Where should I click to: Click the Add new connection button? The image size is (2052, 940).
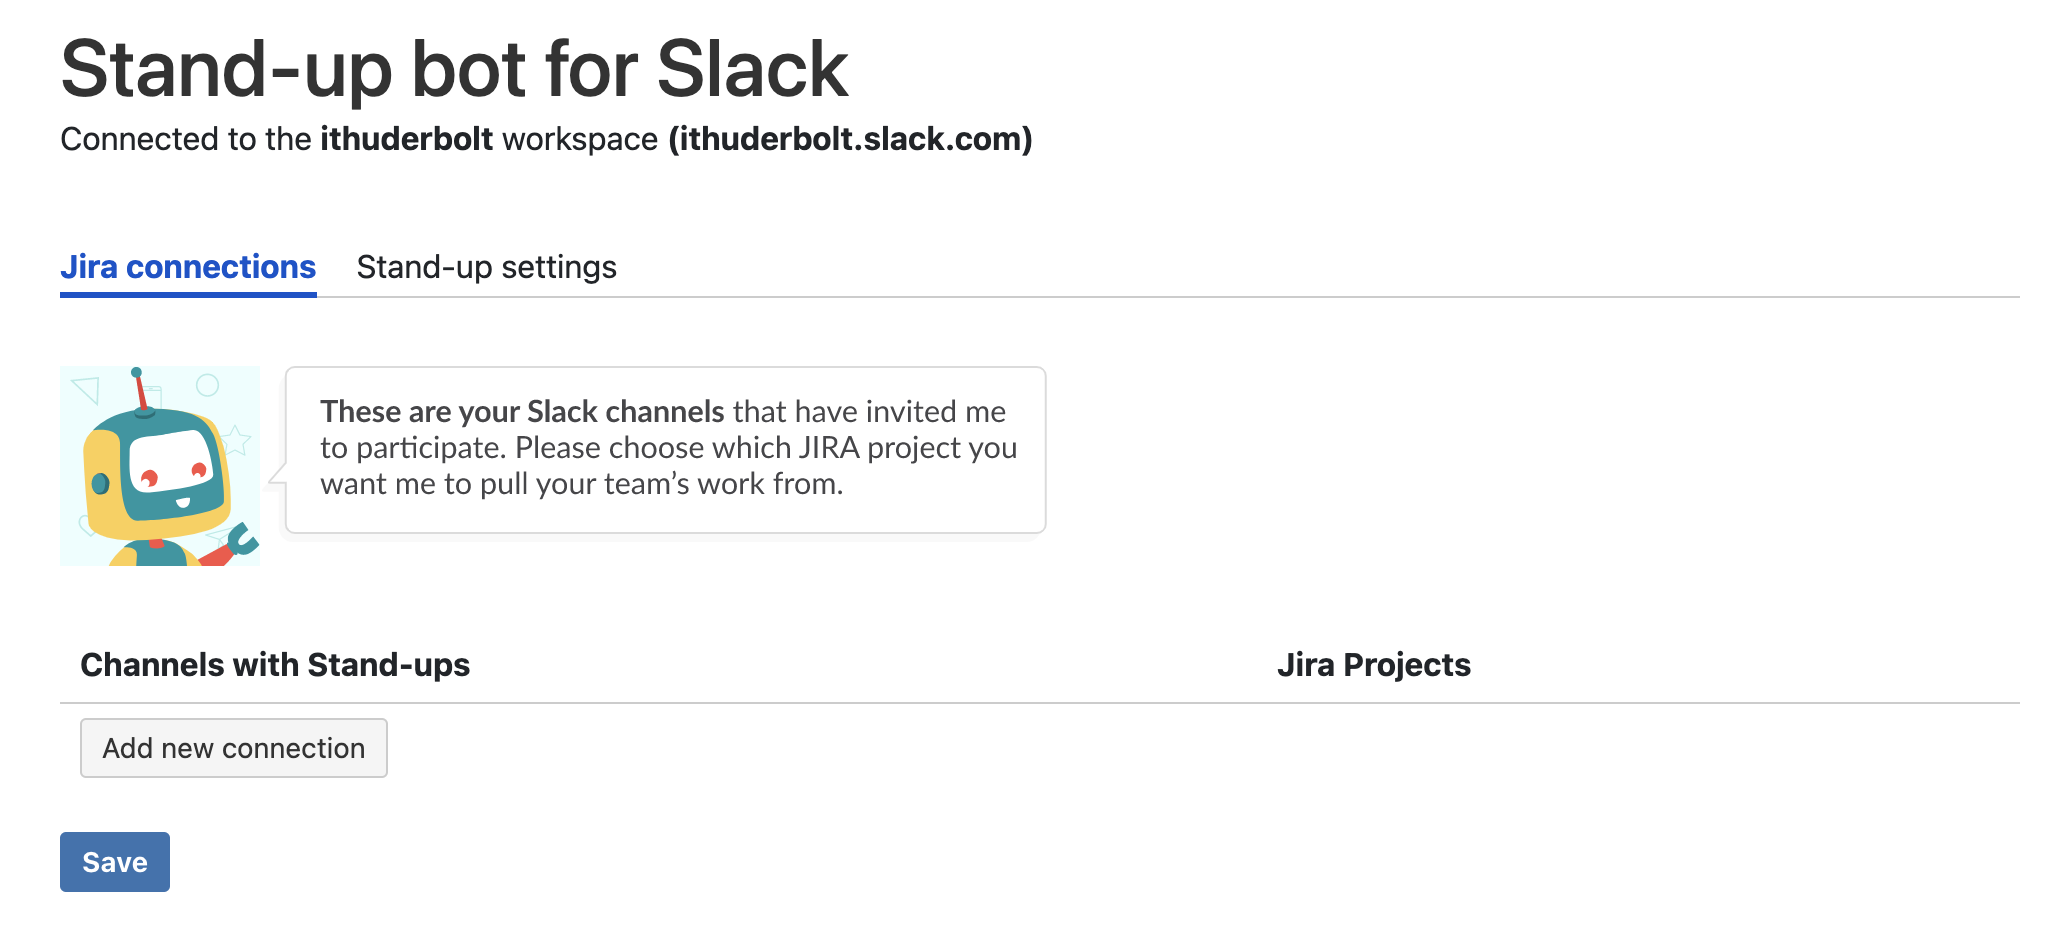pyautogui.click(x=234, y=748)
